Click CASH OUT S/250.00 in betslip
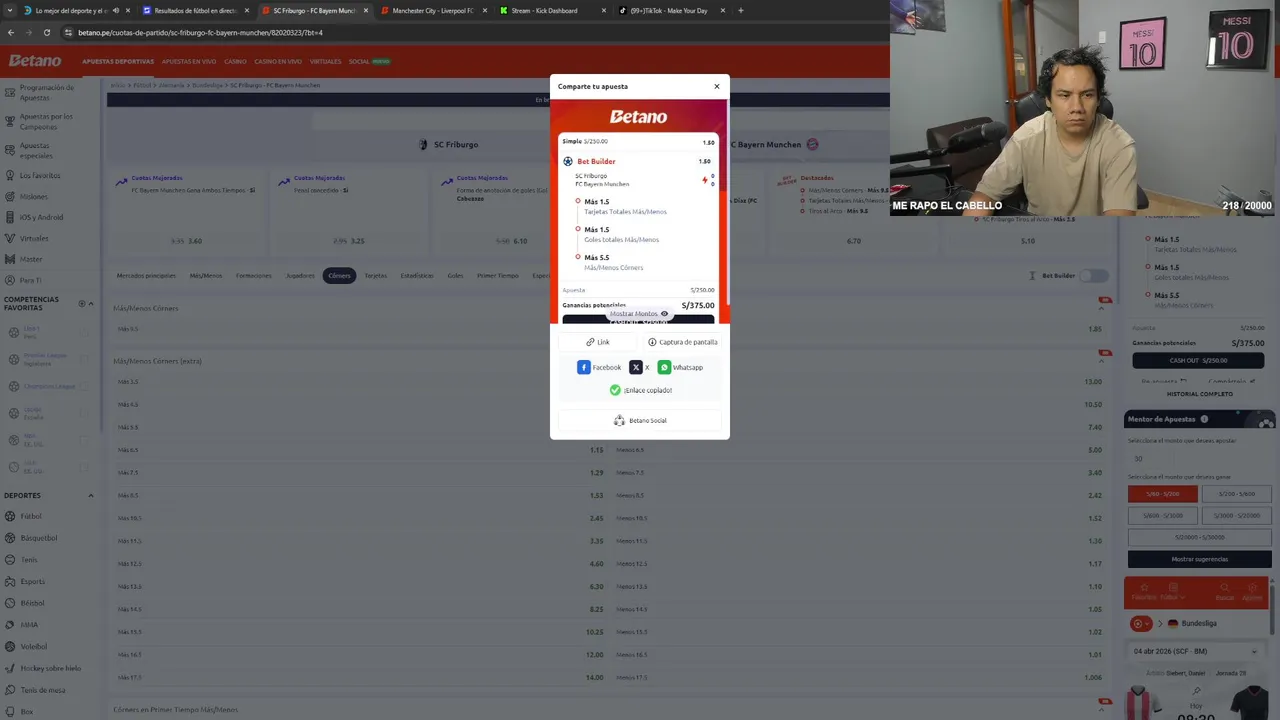 pos(1196,360)
